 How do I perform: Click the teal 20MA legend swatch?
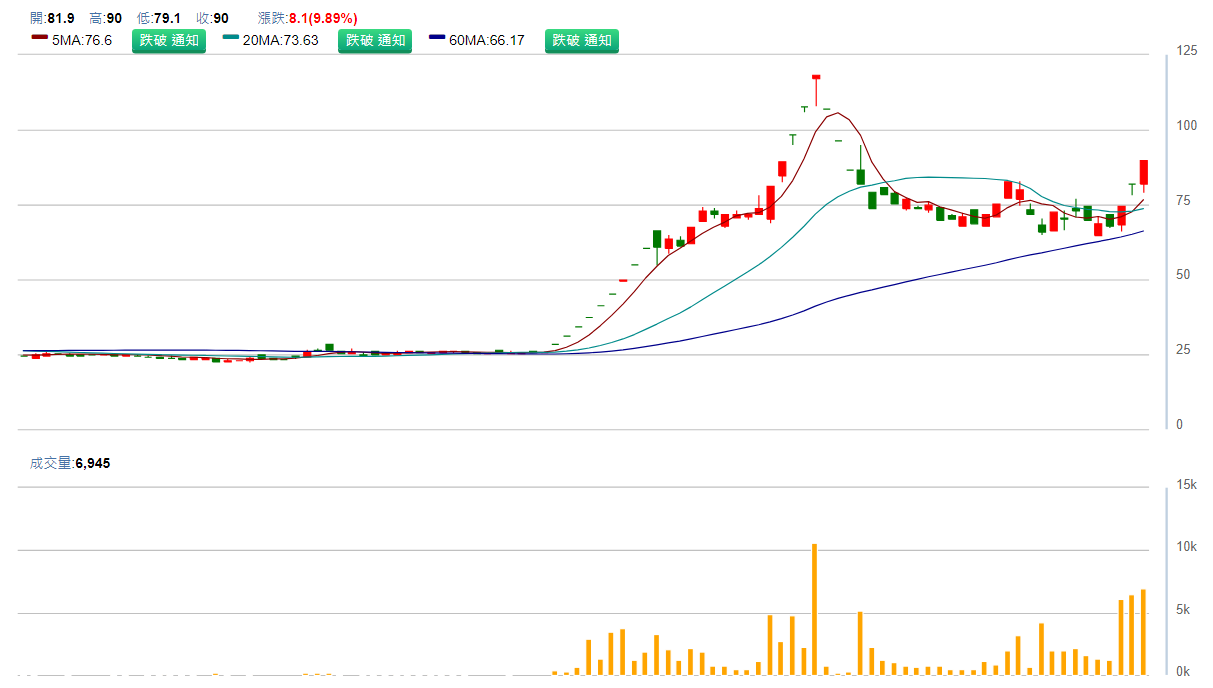pos(231,38)
